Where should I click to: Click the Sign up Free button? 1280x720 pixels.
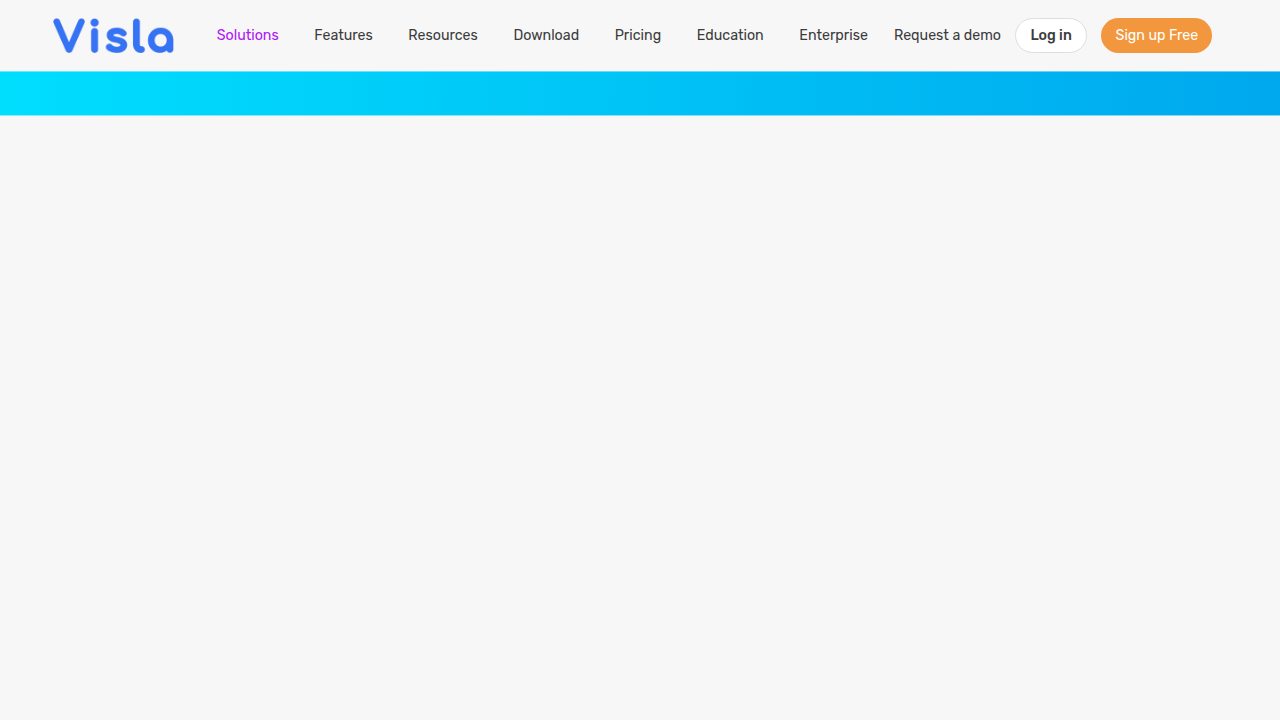[x=1156, y=35]
